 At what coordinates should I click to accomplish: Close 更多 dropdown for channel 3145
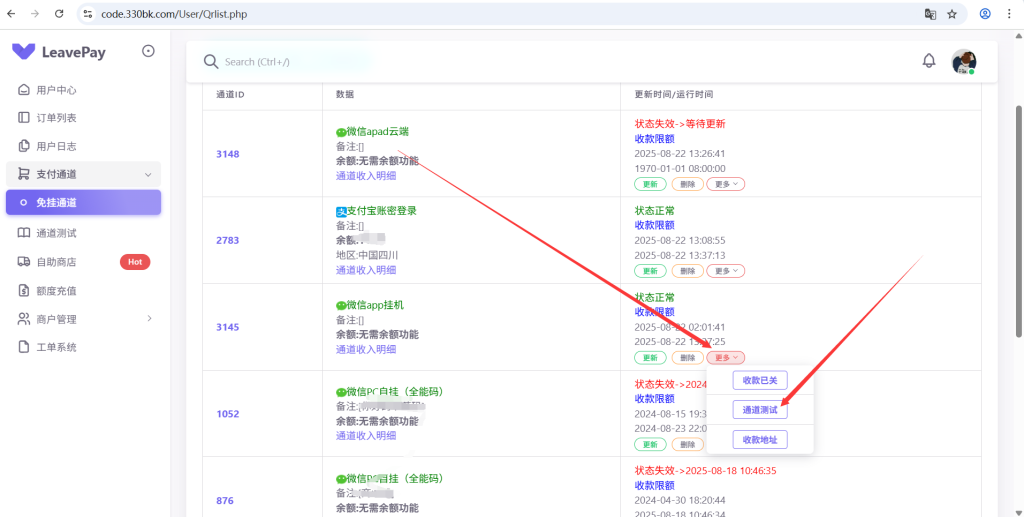click(x=726, y=358)
